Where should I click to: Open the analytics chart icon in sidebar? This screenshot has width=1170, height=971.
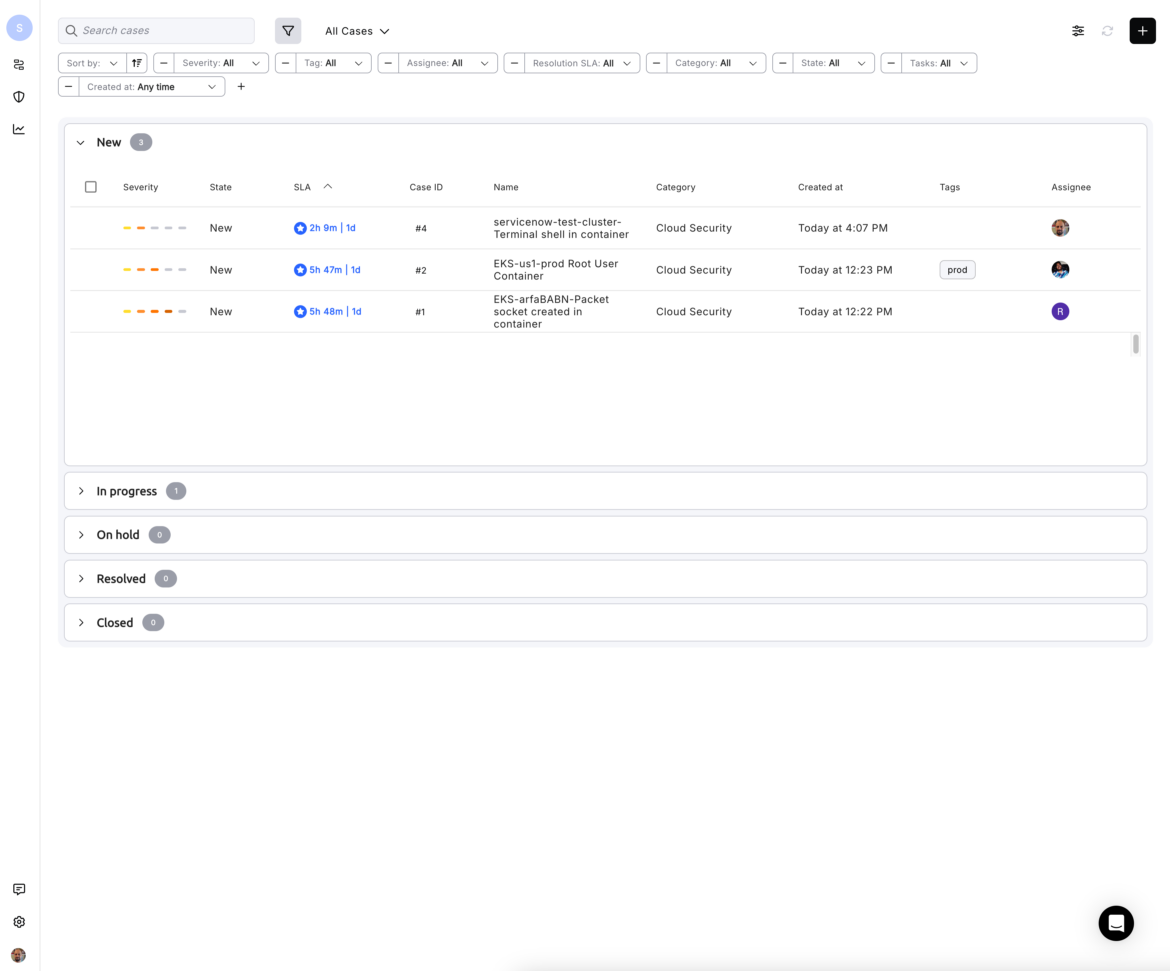[19, 129]
